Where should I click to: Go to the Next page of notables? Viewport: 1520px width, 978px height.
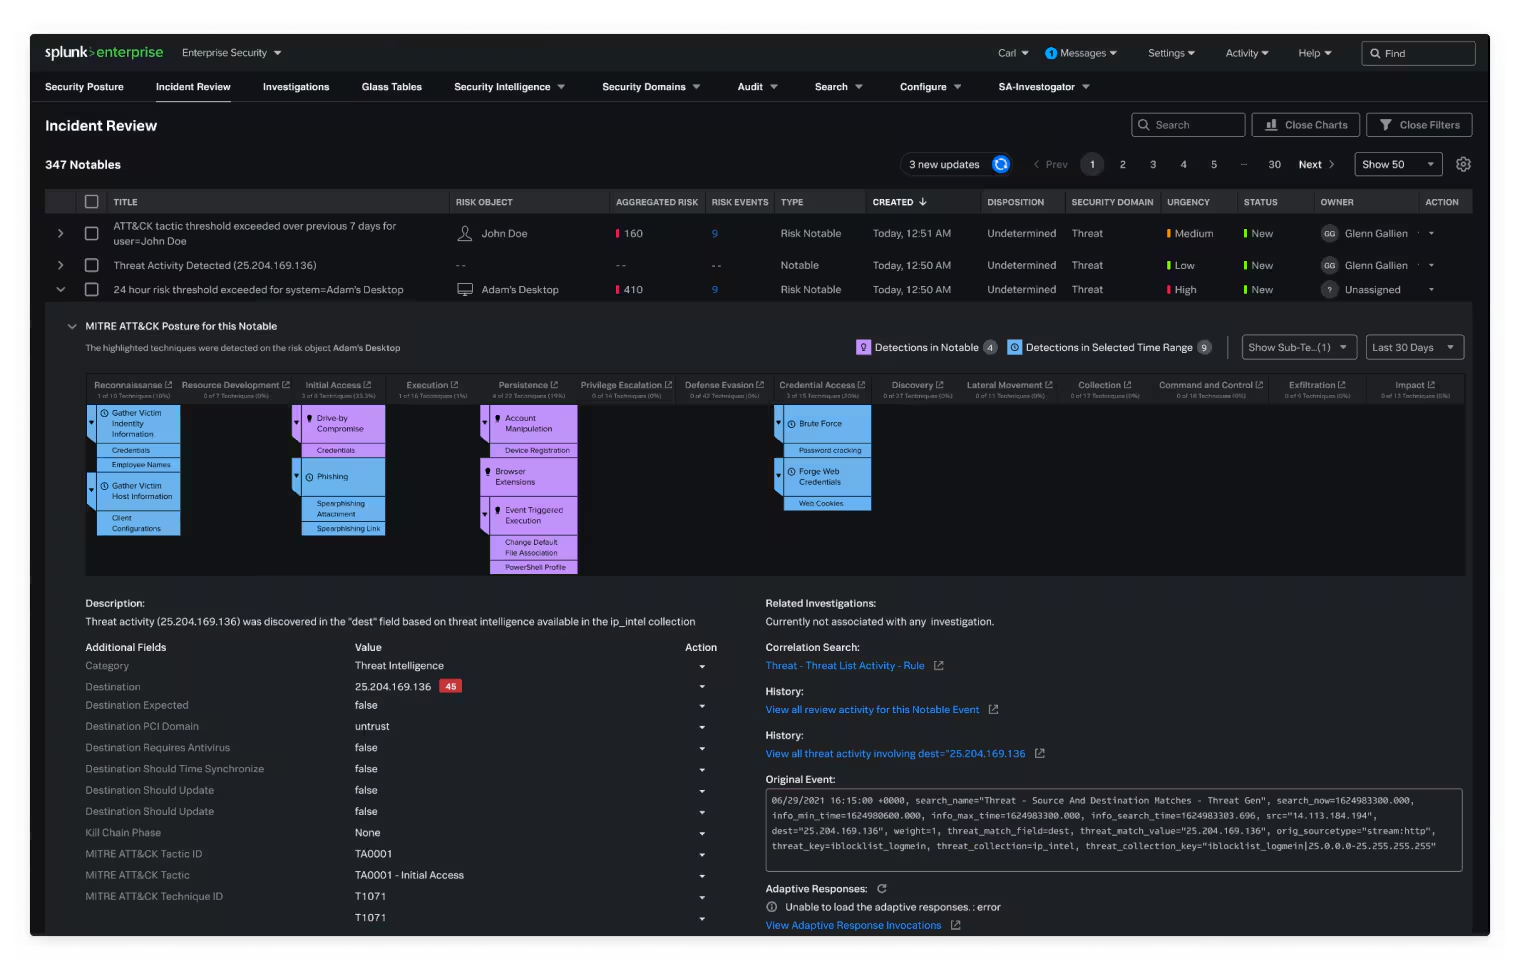pos(1316,164)
